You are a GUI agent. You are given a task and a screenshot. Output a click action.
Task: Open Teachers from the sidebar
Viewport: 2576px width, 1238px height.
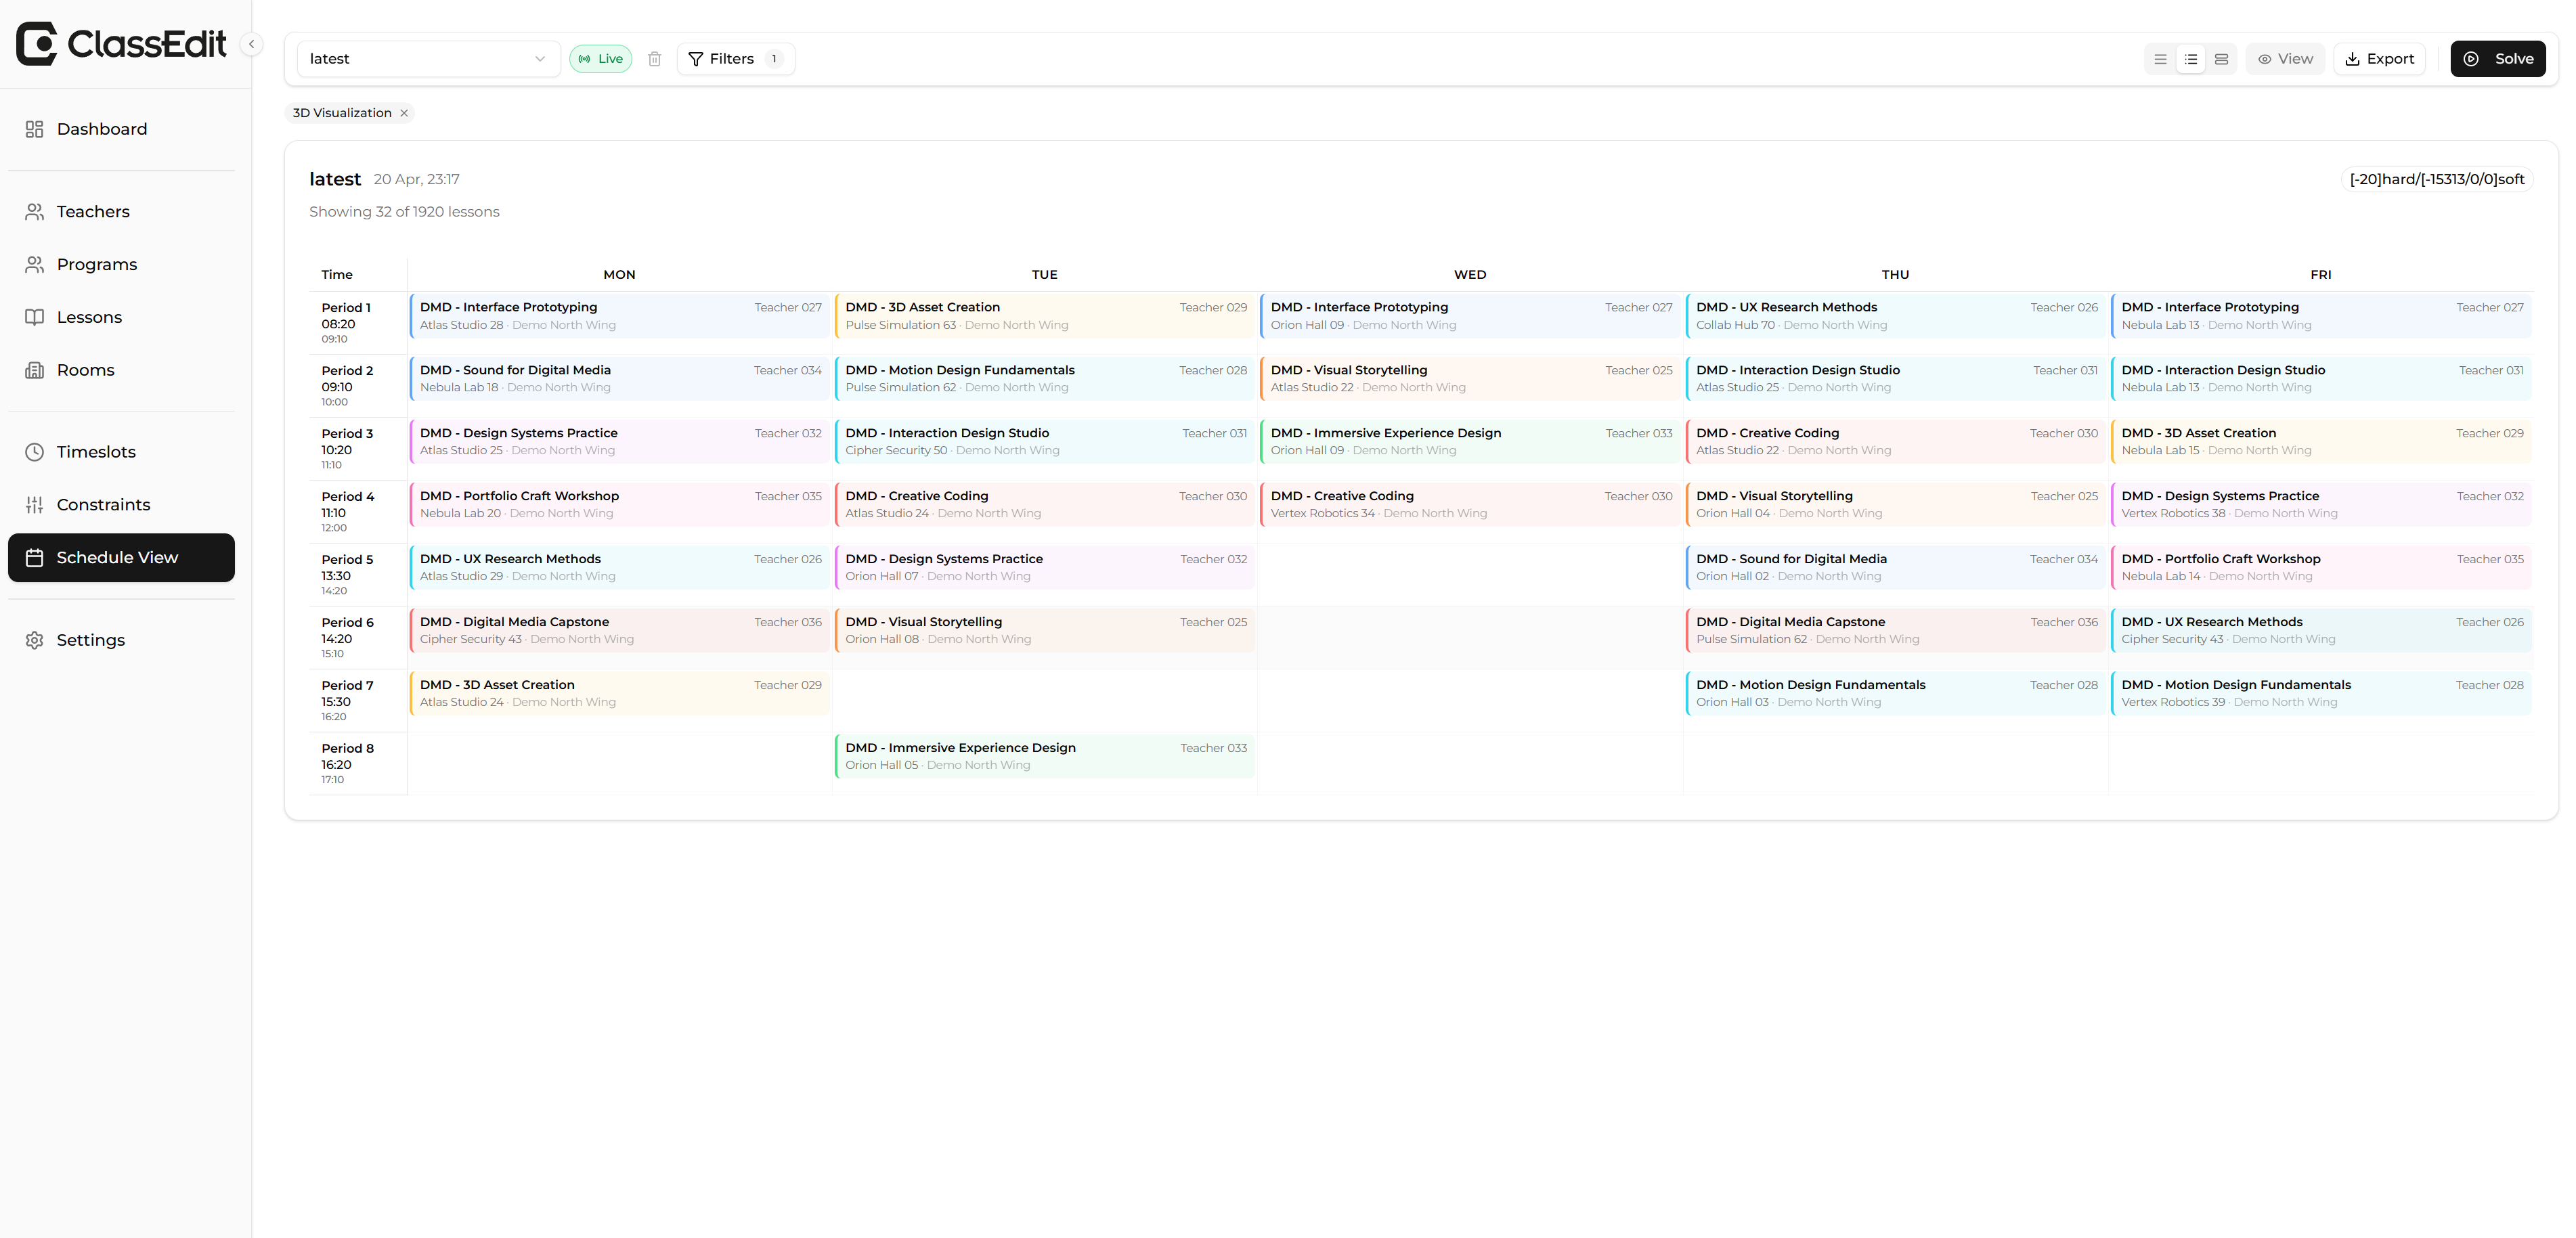click(x=93, y=212)
